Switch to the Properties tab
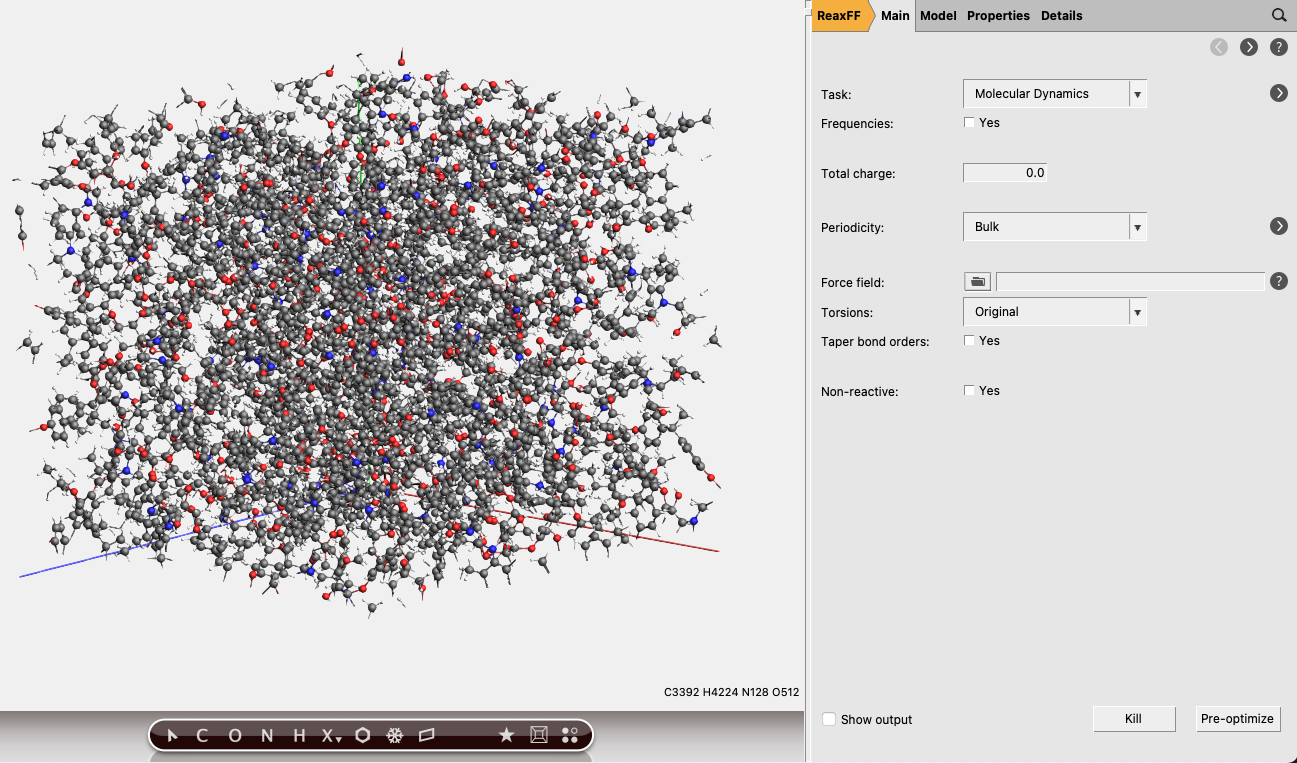1297x763 pixels. pyautogui.click(x=998, y=15)
